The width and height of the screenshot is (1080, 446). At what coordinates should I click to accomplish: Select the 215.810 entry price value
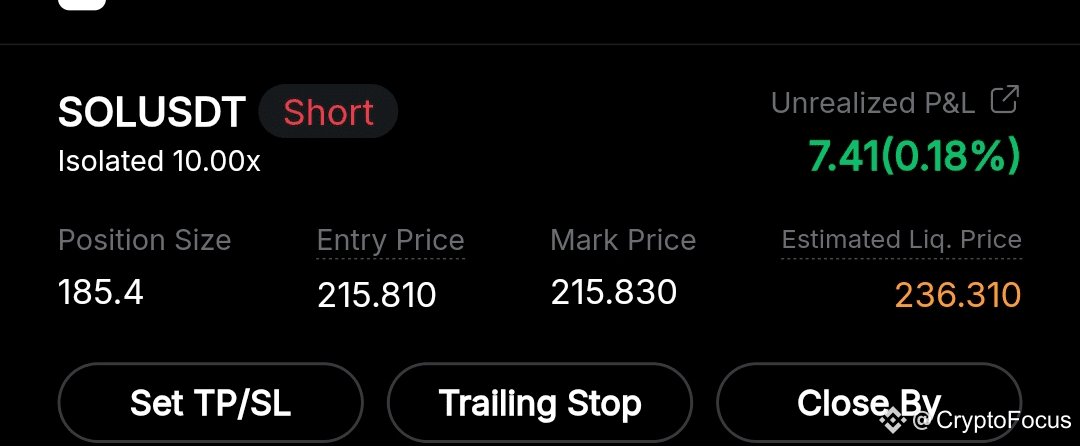click(377, 295)
